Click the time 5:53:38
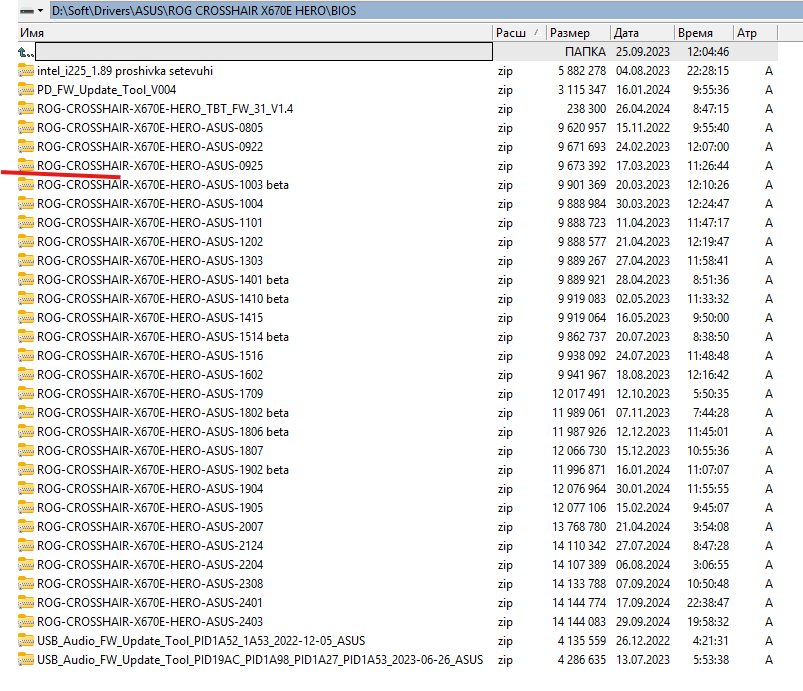Image resolution: width=803 pixels, height=691 pixels. [x=711, y=660]
